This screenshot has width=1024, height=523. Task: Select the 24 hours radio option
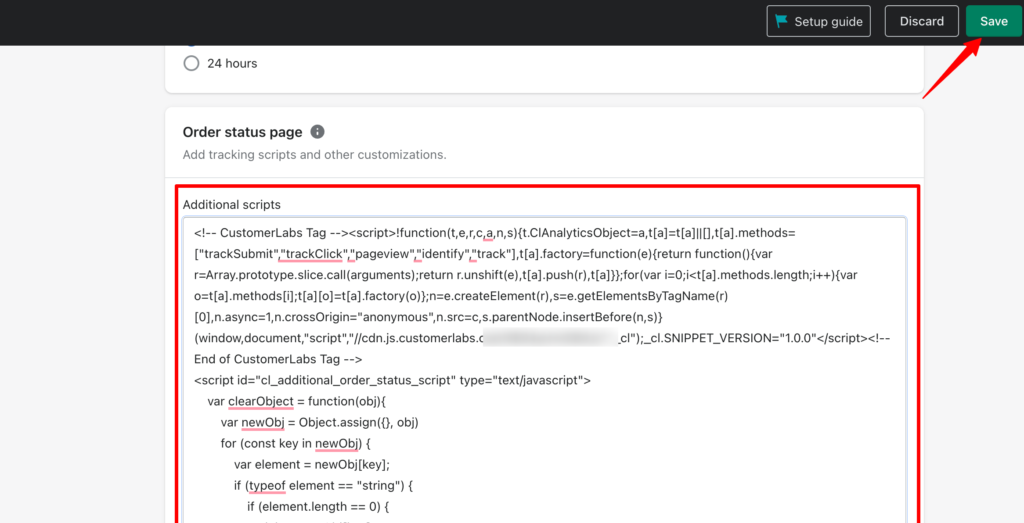pyautogui.click(x=191, y=63)
